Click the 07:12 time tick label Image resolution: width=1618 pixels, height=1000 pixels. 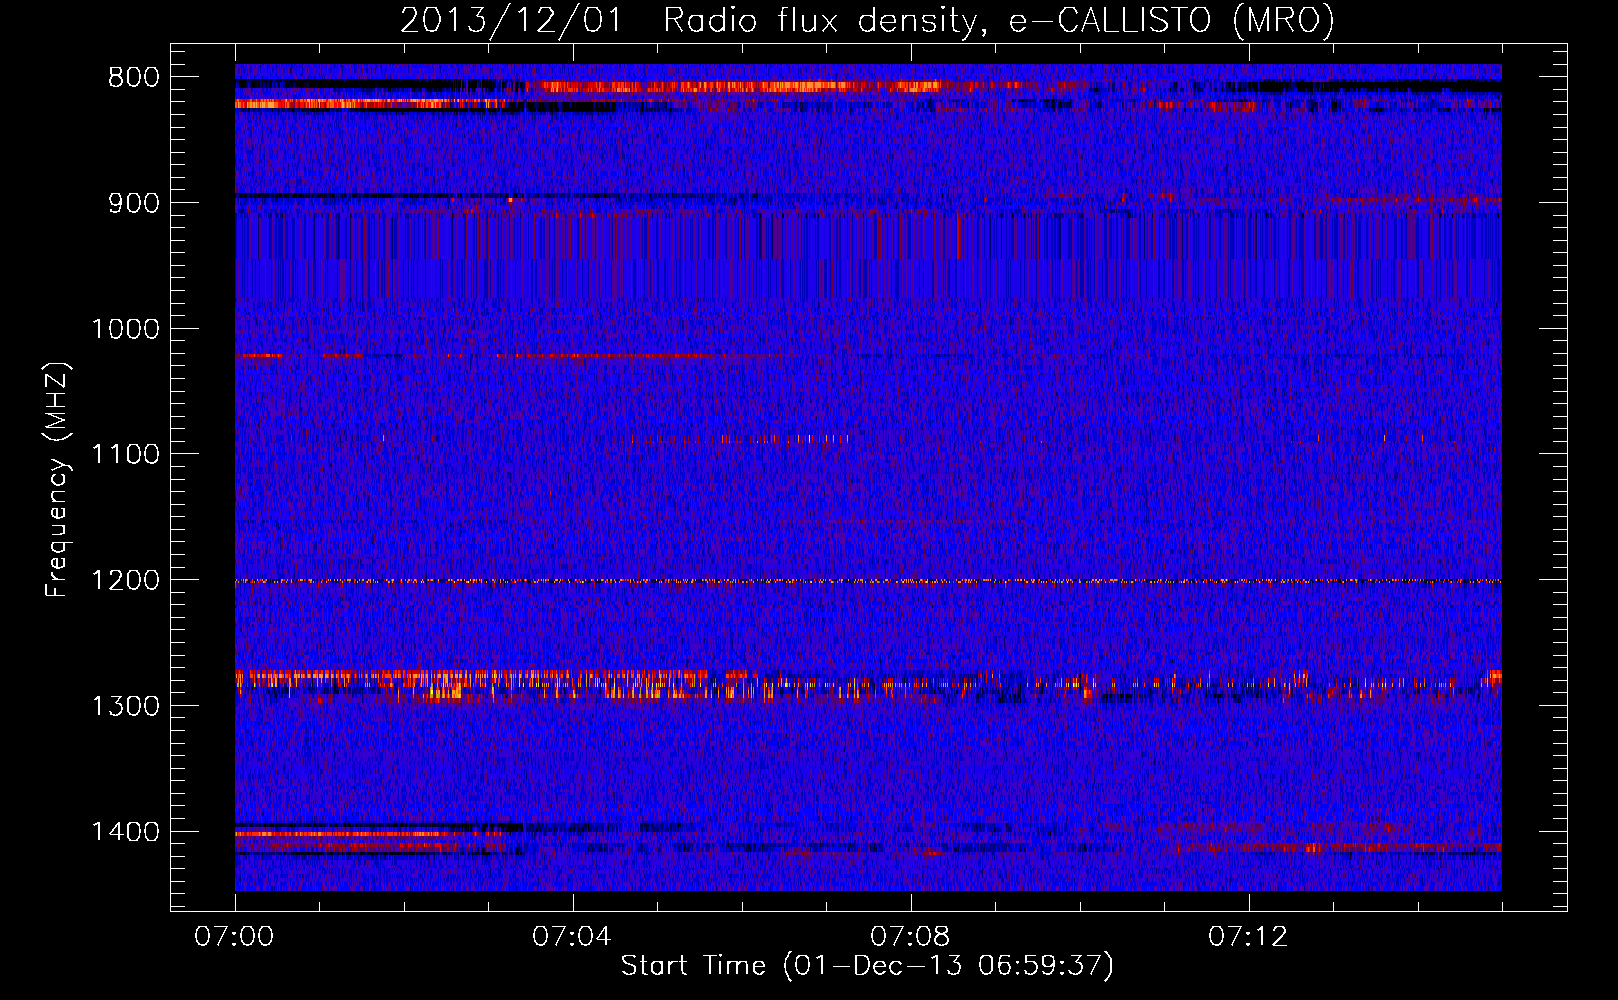pyautogui.click(x=1248, y=937)
